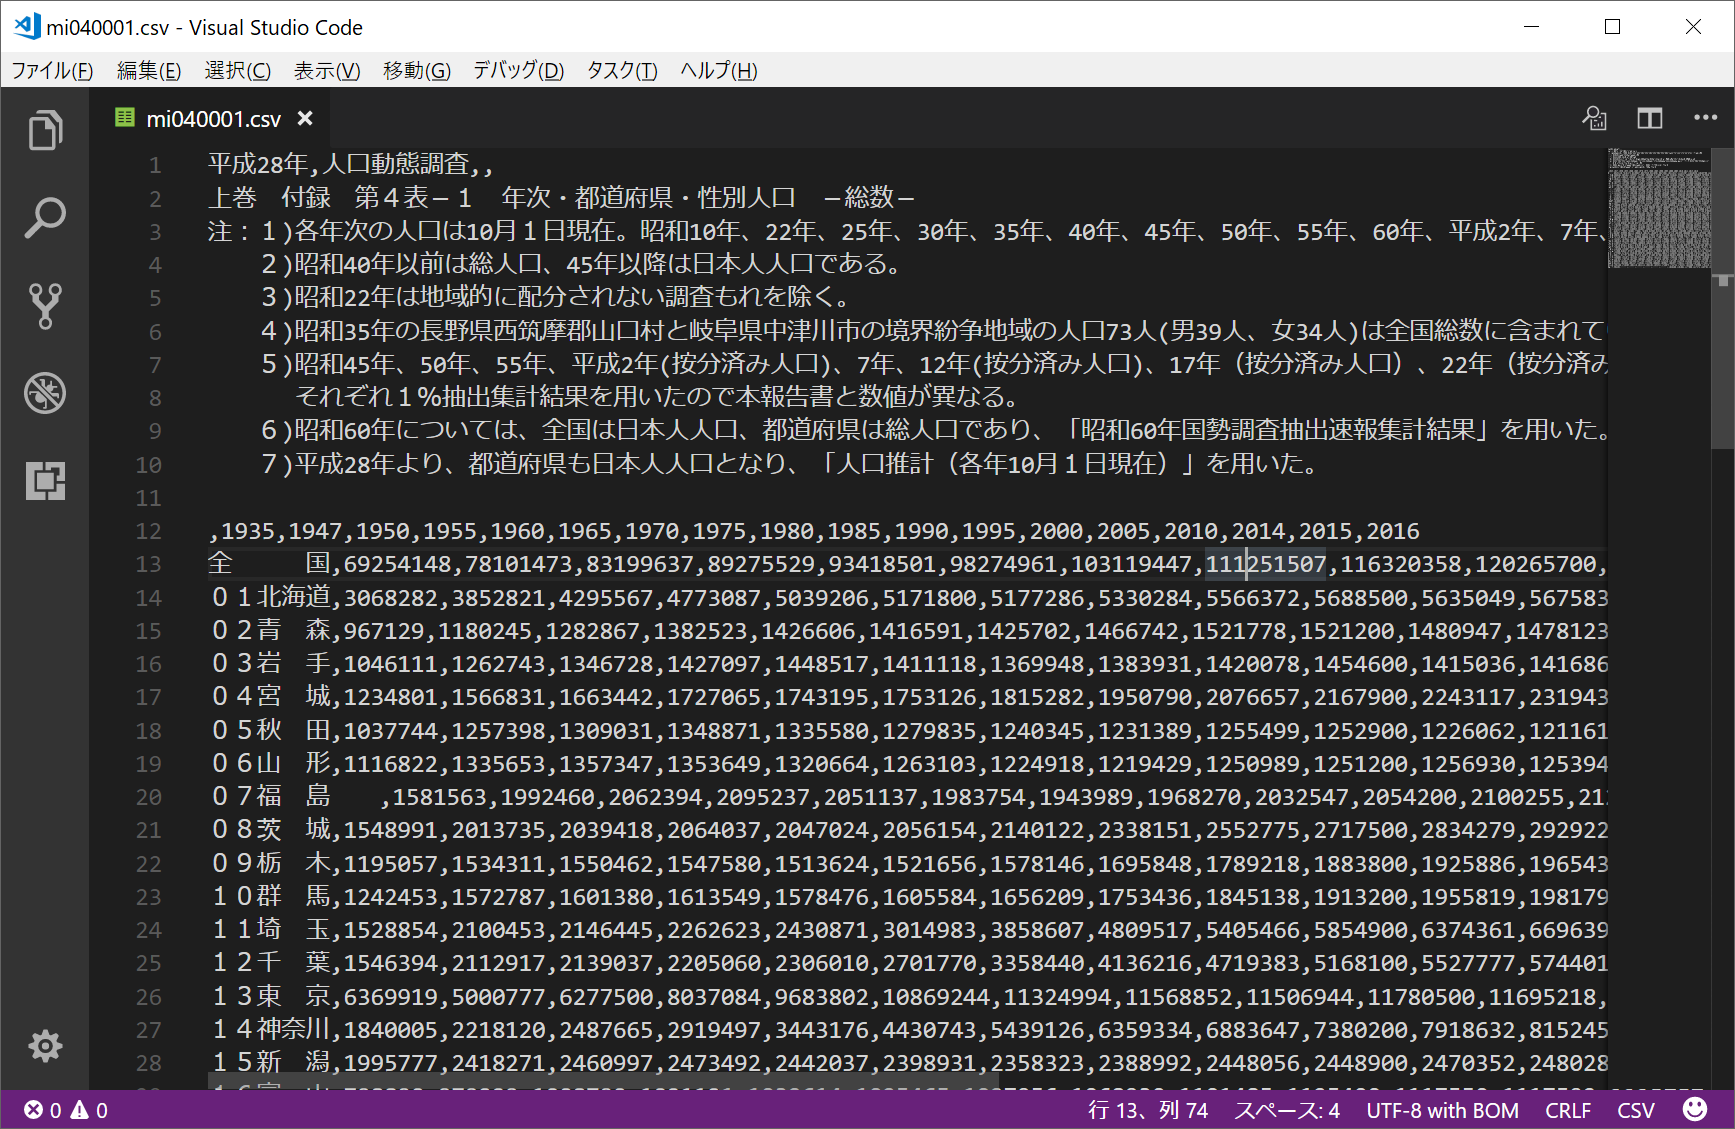
Task: Click the ０１北海道 row label
Action: (269, 598)
